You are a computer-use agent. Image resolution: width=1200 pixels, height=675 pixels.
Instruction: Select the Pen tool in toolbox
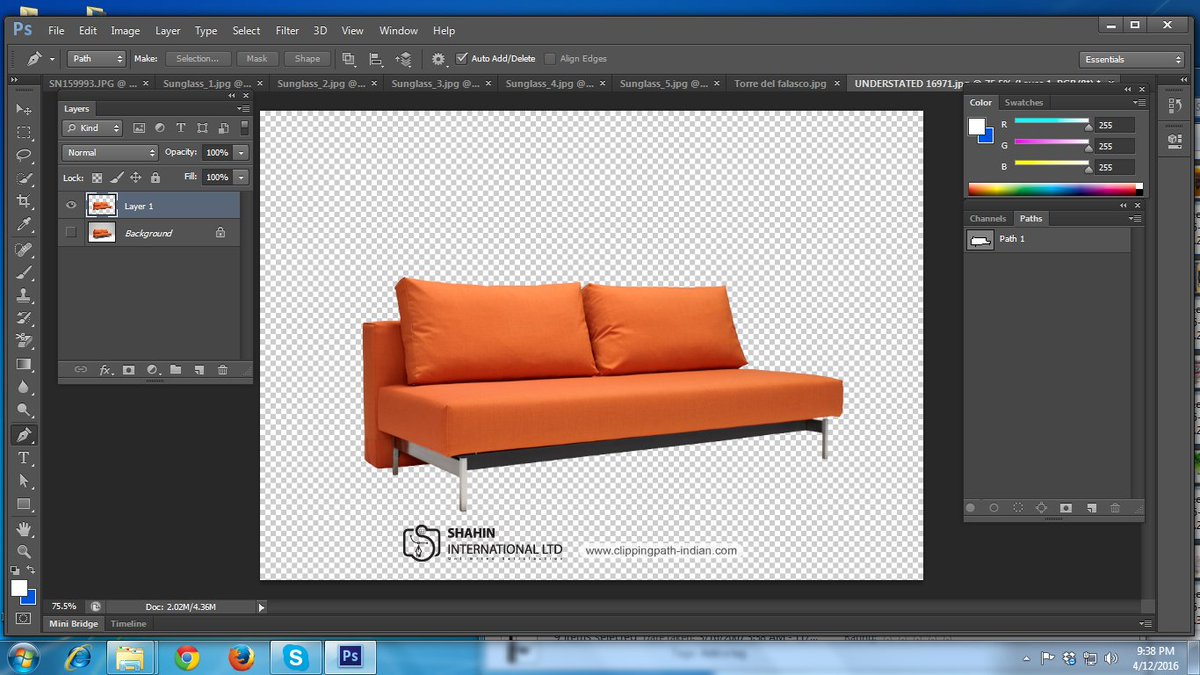tap(24, 434)
